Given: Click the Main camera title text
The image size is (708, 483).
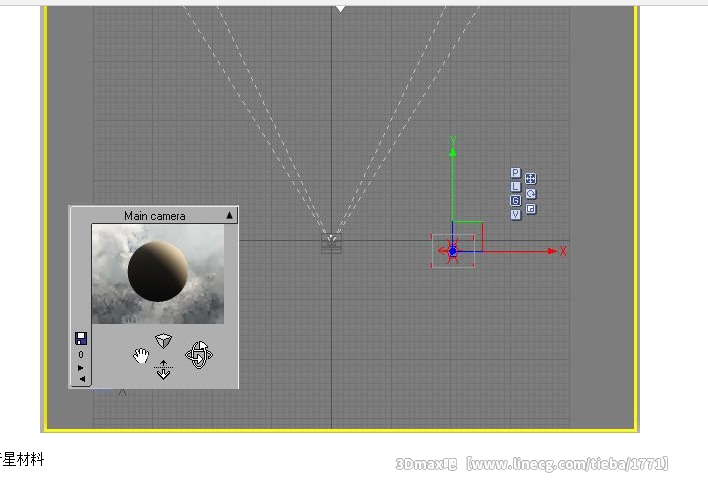Looking at the screenshot, I should pos(154,216).
